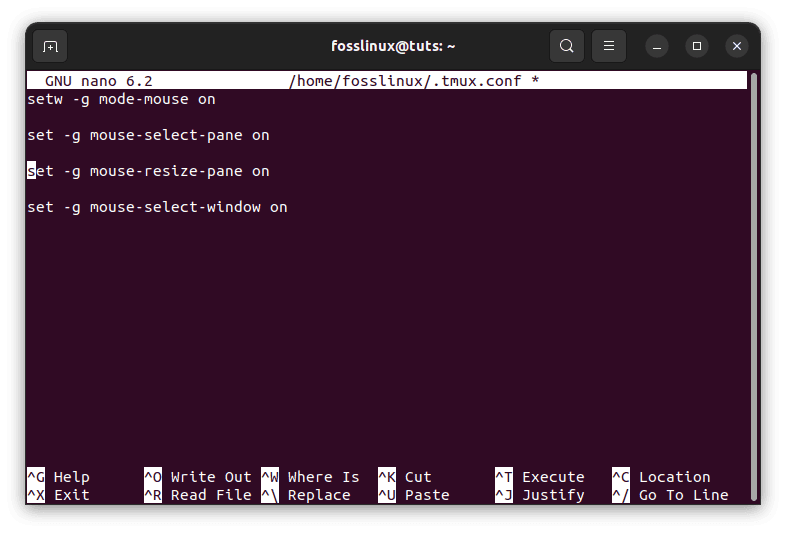Maximize the terminal window
The width and height of the screenshot is (786, 533).
tap(697, 46)
